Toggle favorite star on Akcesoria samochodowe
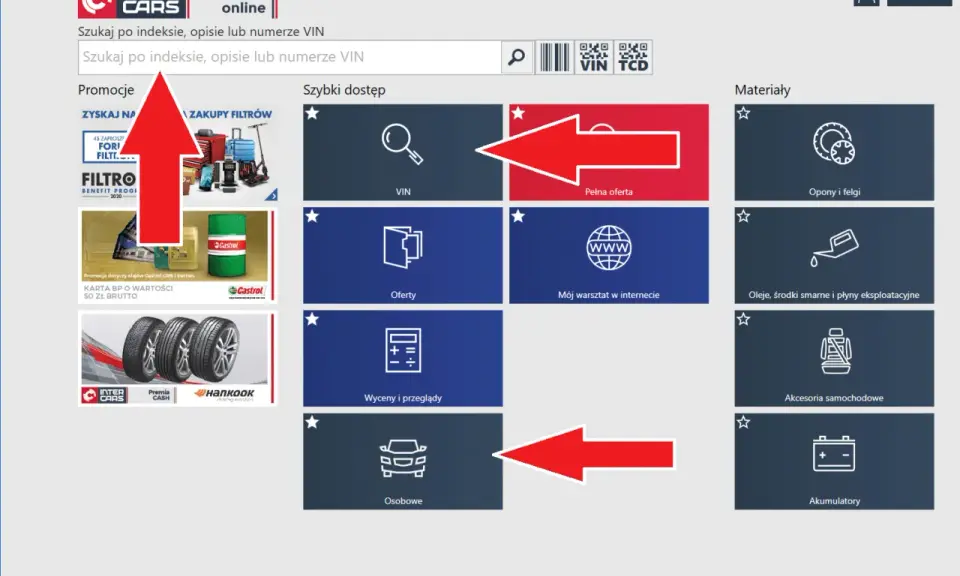 [x=743, y=319]
